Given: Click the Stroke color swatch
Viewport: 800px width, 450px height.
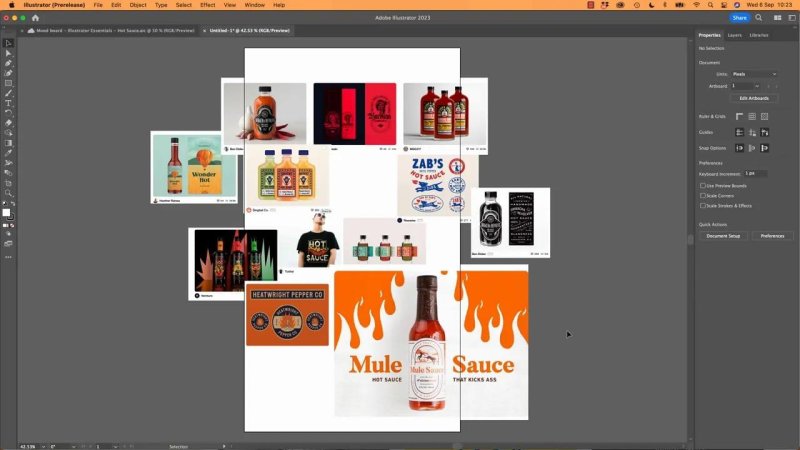Looking at the screenshot, I should pyautogui.click(x=11, y=217).
